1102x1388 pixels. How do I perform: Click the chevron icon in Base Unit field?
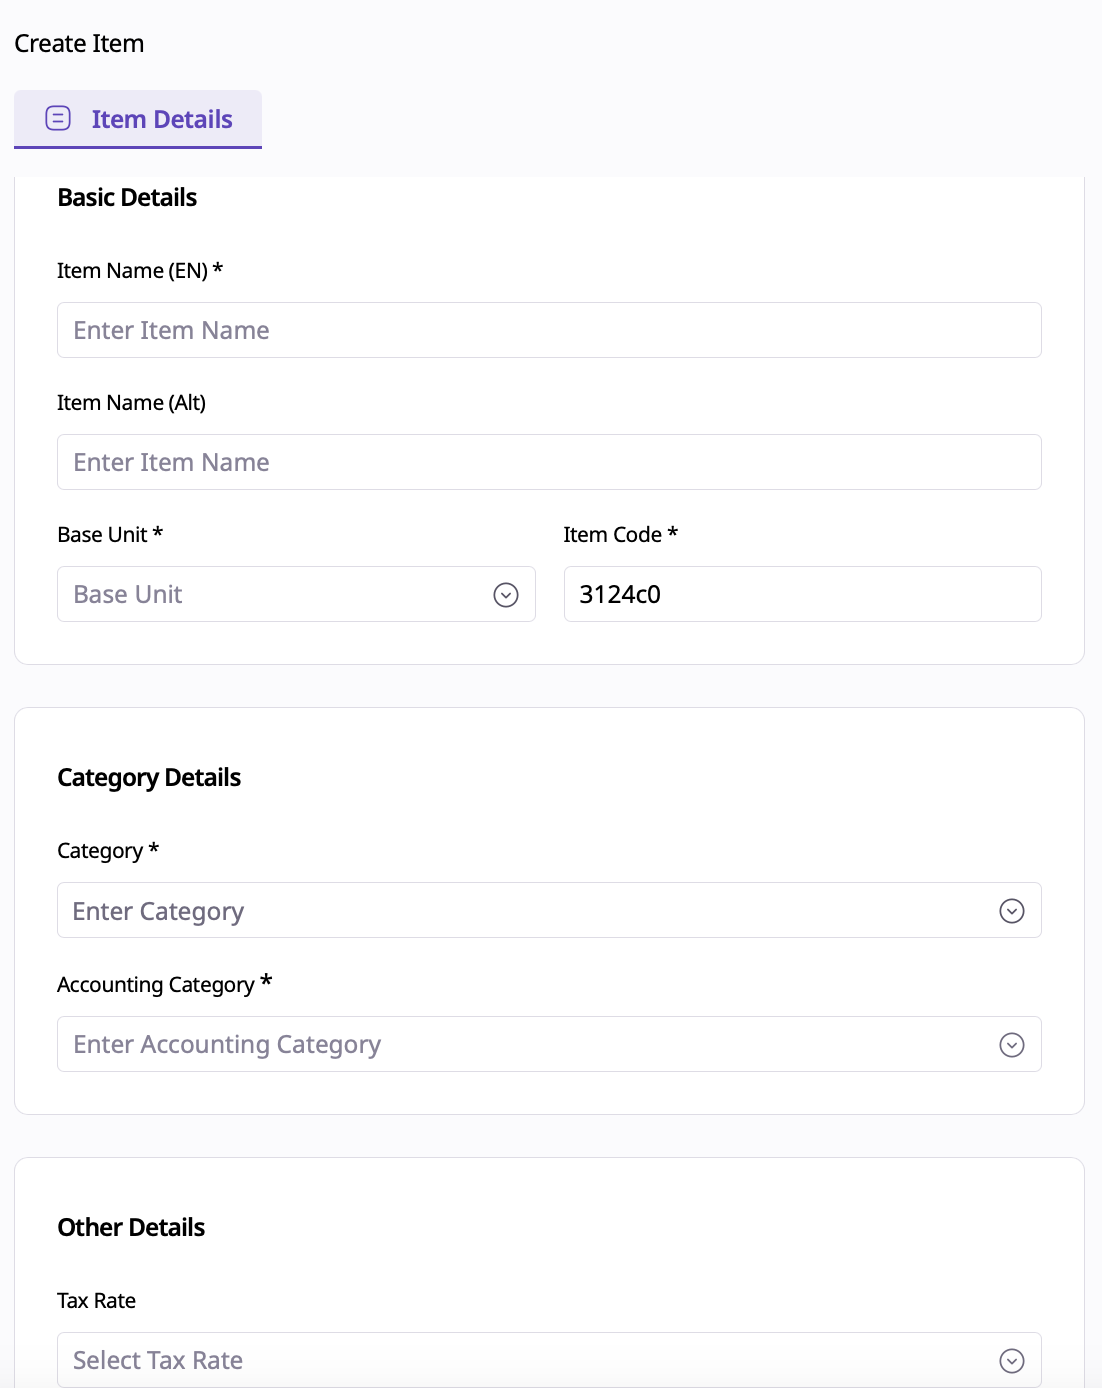[x=506, y=595]
